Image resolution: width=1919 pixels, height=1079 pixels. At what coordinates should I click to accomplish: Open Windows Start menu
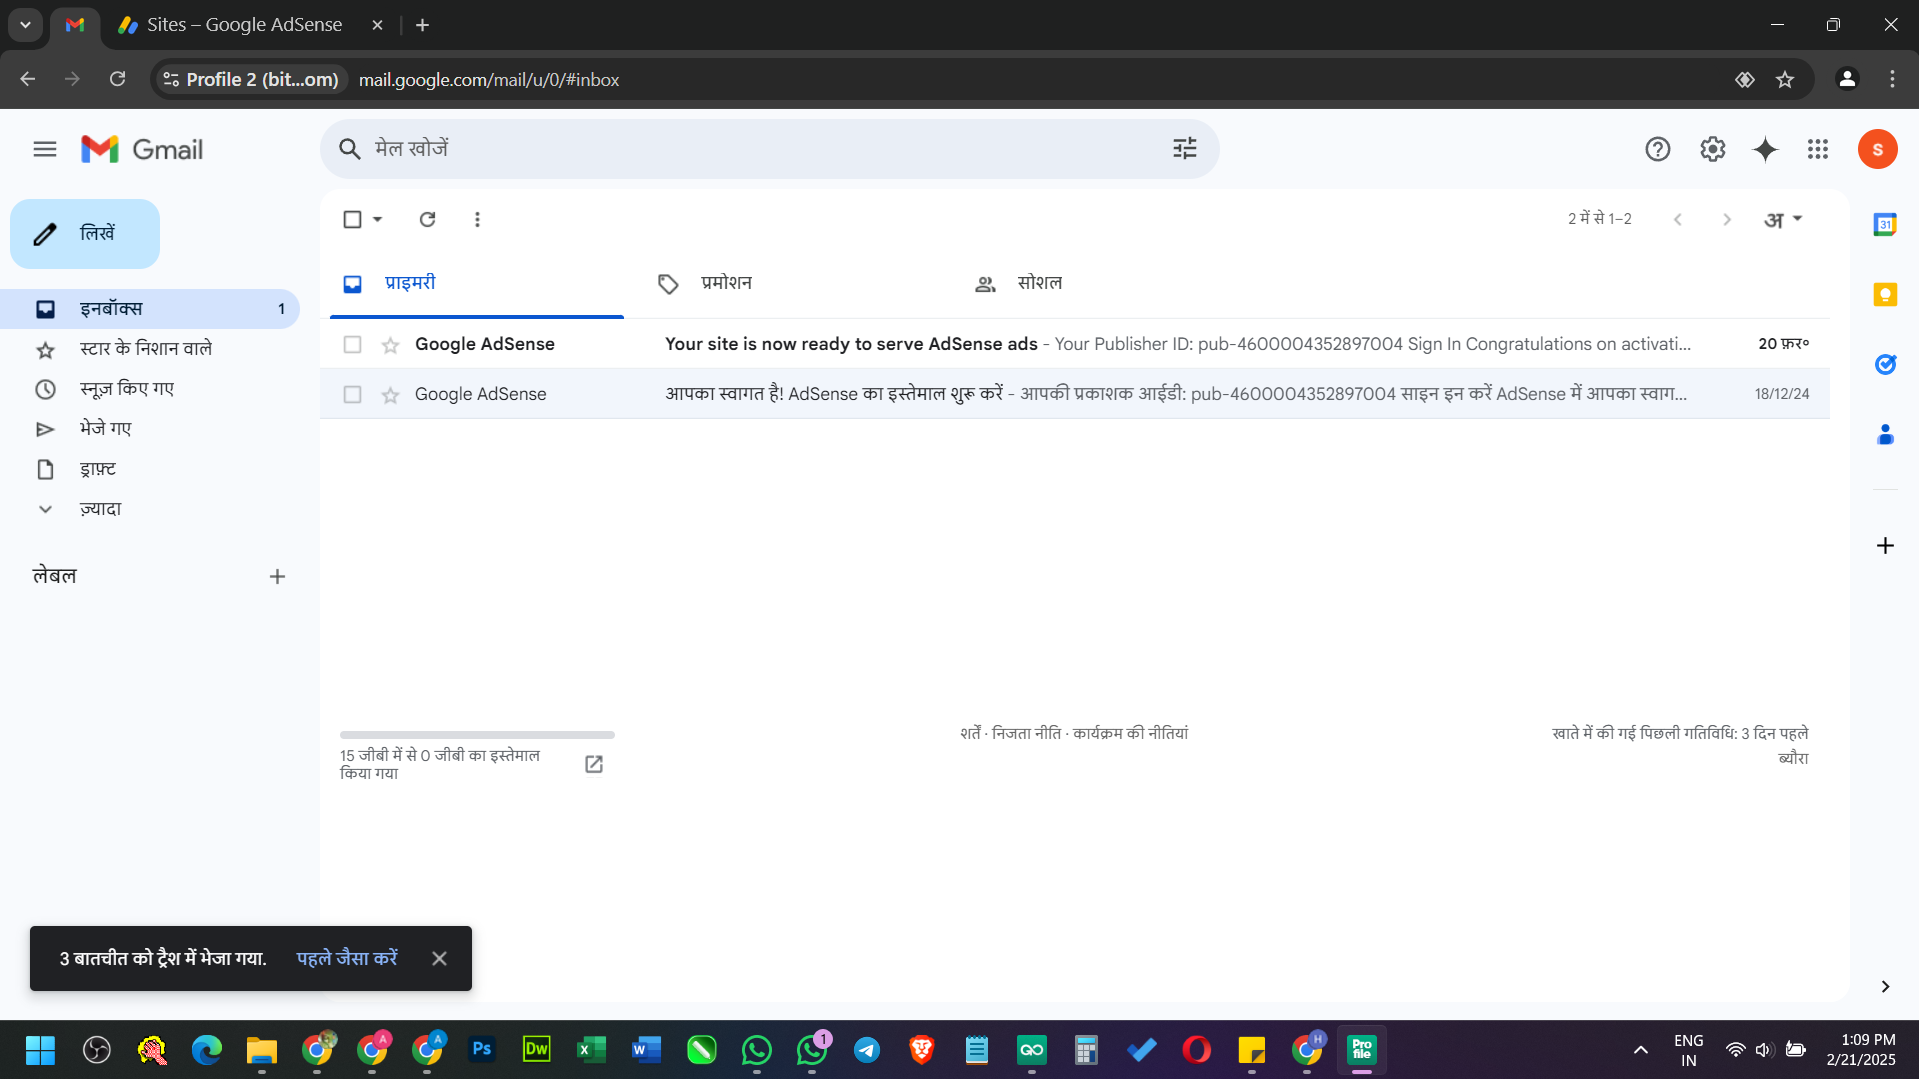[x=40, y=1049]
